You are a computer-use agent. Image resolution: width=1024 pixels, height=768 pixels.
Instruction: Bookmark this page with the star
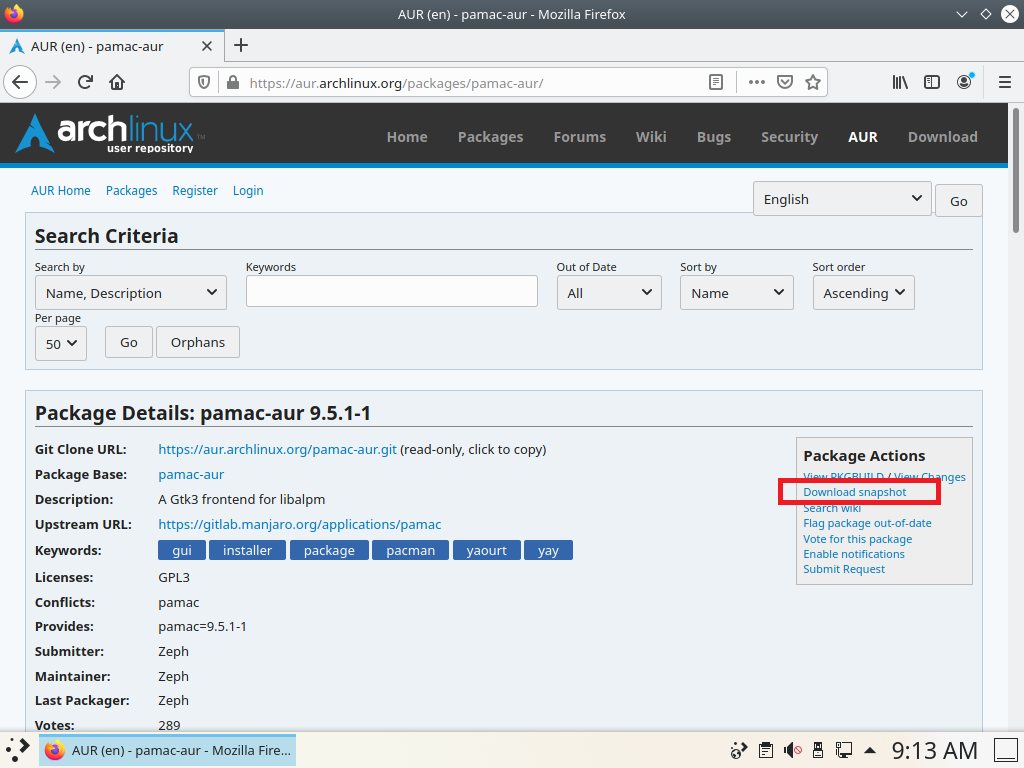812,82
